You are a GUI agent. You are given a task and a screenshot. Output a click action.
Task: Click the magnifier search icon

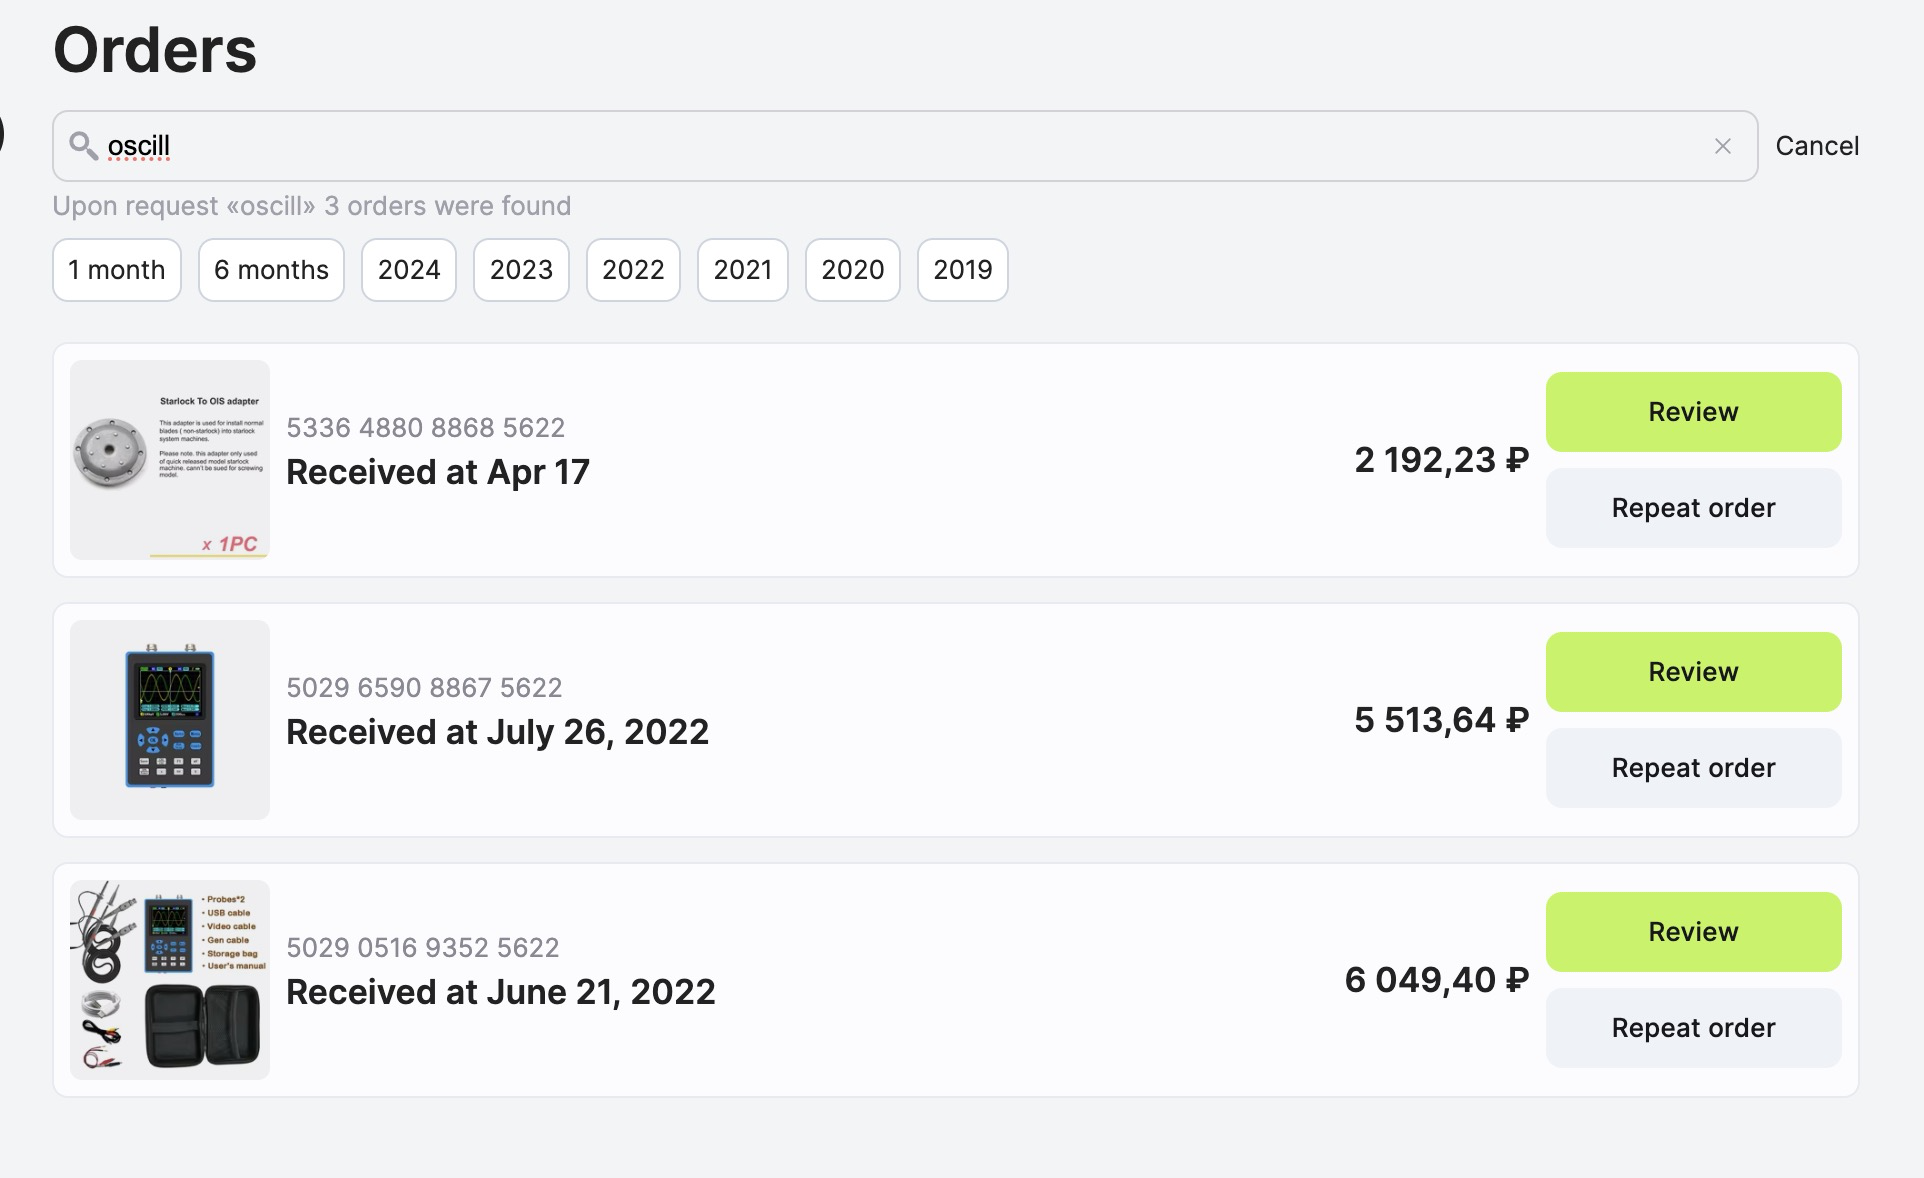point(83,146)
